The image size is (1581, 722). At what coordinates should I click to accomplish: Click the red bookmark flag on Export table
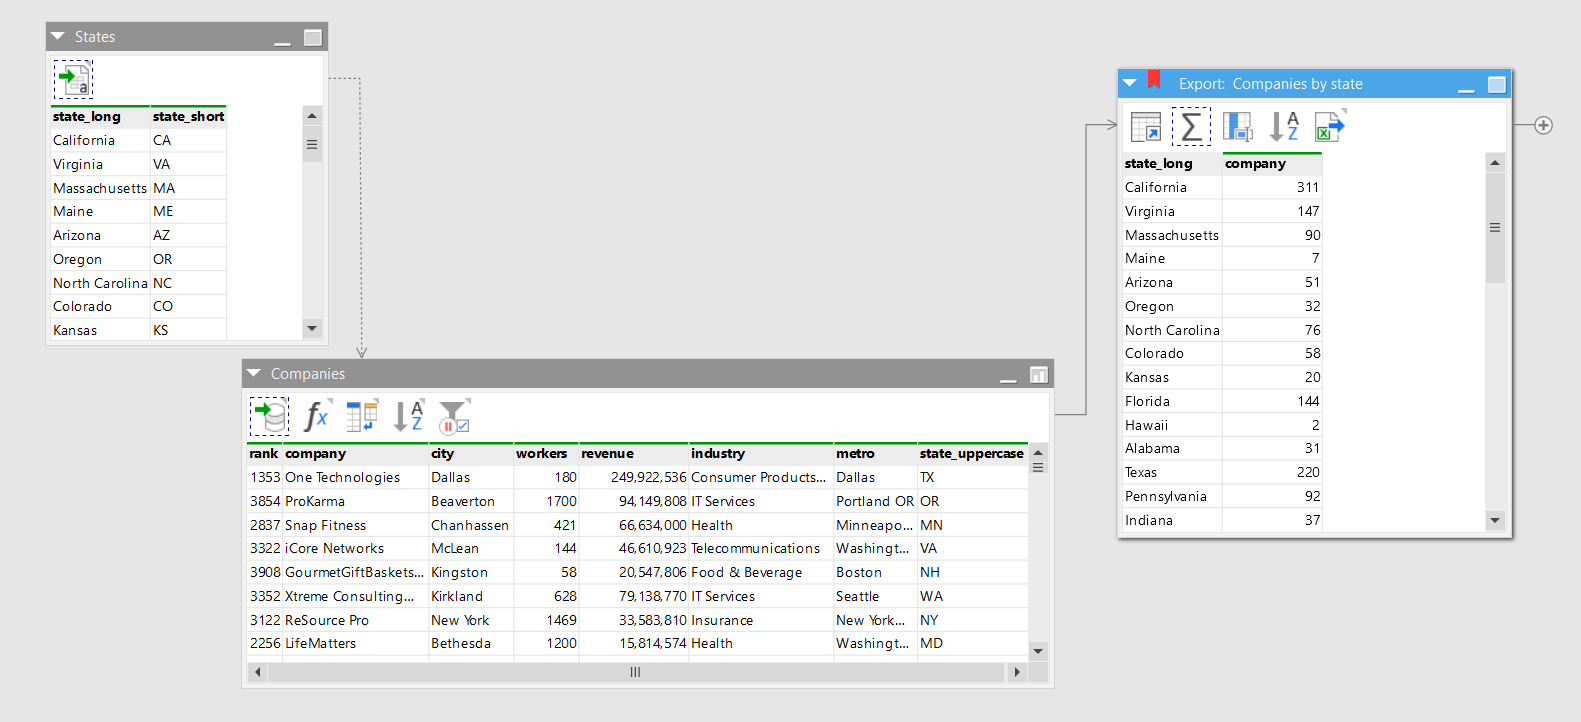[1154, 79]
